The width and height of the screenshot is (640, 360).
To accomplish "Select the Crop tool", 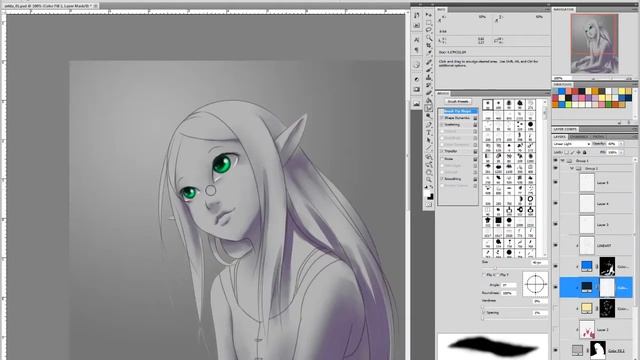I will (x=429, y=45).
